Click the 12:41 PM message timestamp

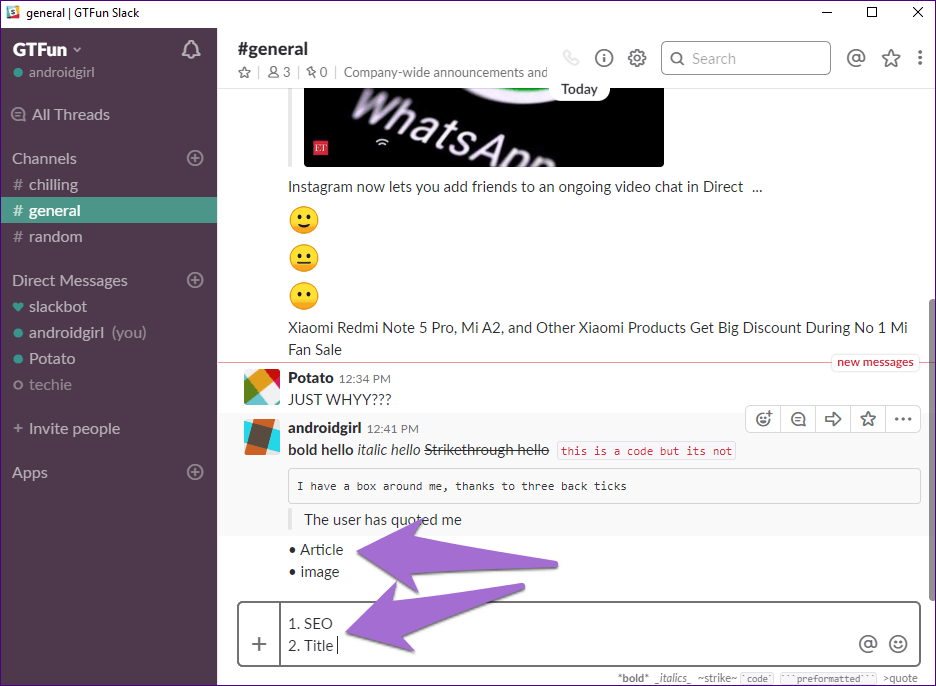tap(393, 429)
